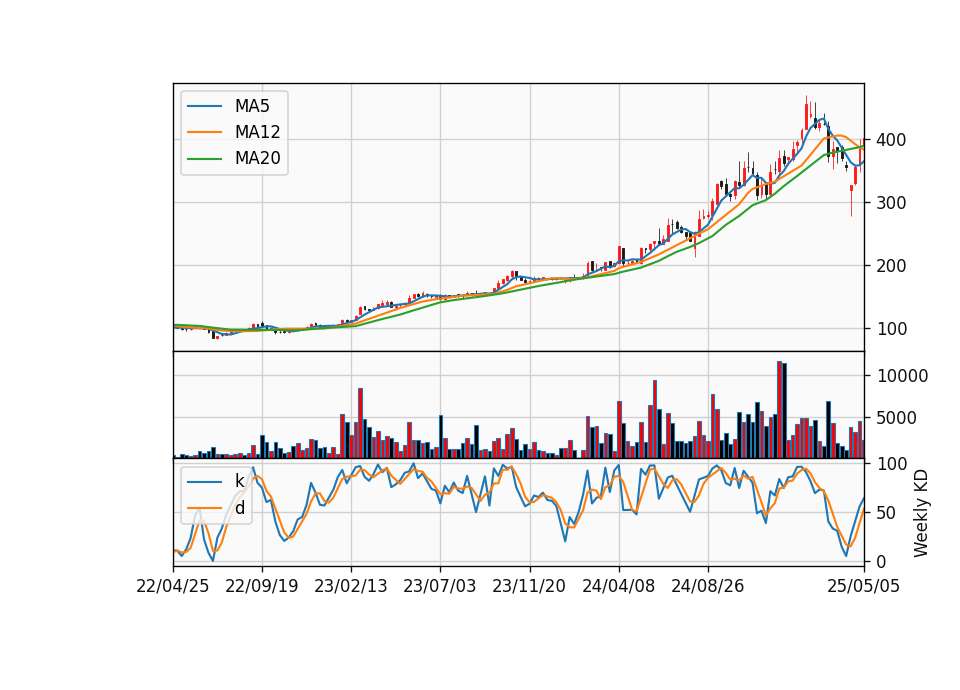960x690 pixels.
Task: Click the 300 price axis label
Action: [x=891, y=203]
